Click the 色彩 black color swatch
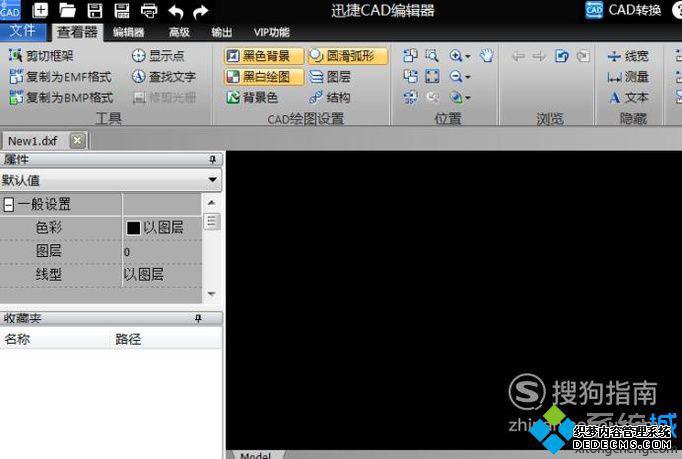The image size is (682, 459). [x=133, y=228]
